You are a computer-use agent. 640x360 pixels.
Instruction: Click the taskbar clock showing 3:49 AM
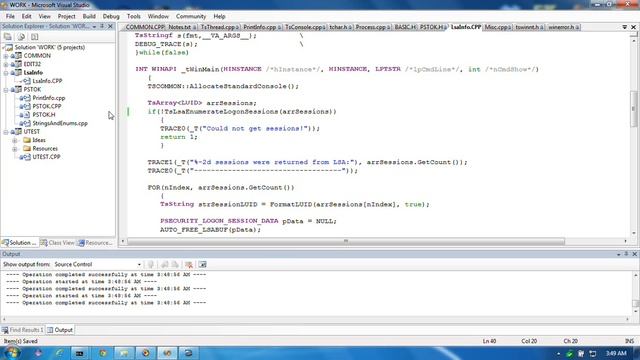[616, 353]
